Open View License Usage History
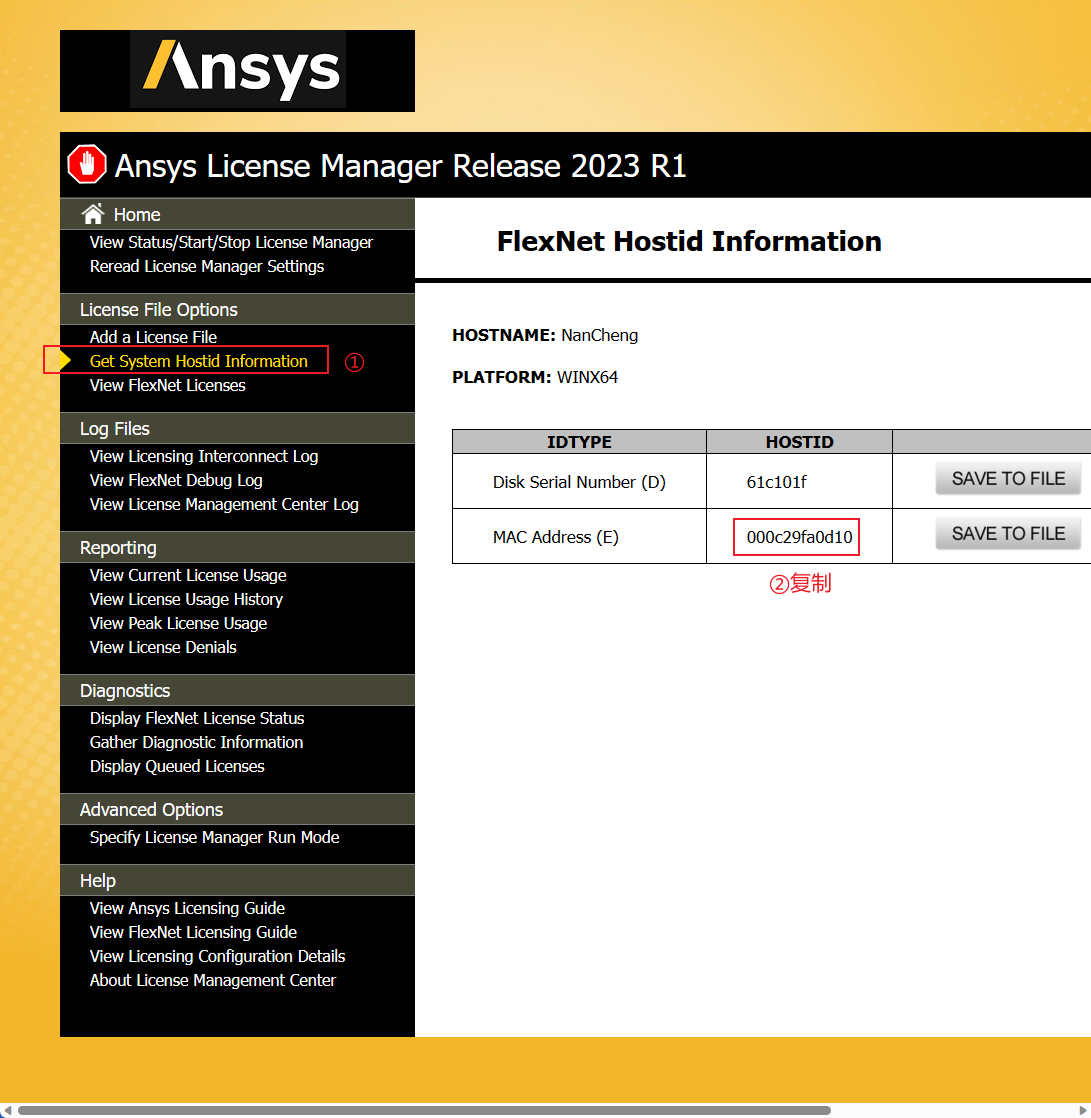Image resolution: width=1091 pixels, height=1118 pixels. 186,600
